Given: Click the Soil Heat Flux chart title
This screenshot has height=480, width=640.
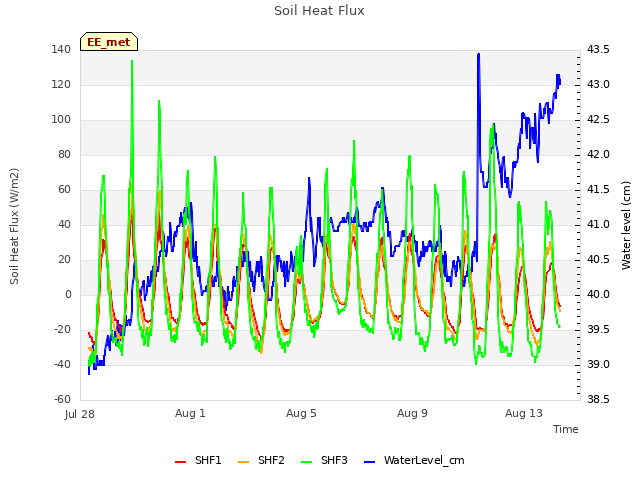Looking at the screenshot, I should [319, 11].
